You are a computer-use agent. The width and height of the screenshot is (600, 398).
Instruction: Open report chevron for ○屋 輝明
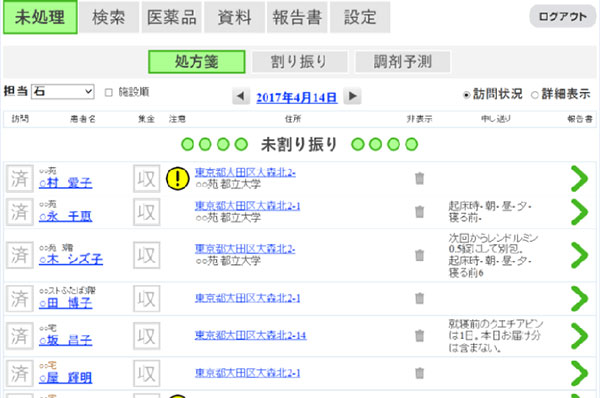[x=579, y=373]
